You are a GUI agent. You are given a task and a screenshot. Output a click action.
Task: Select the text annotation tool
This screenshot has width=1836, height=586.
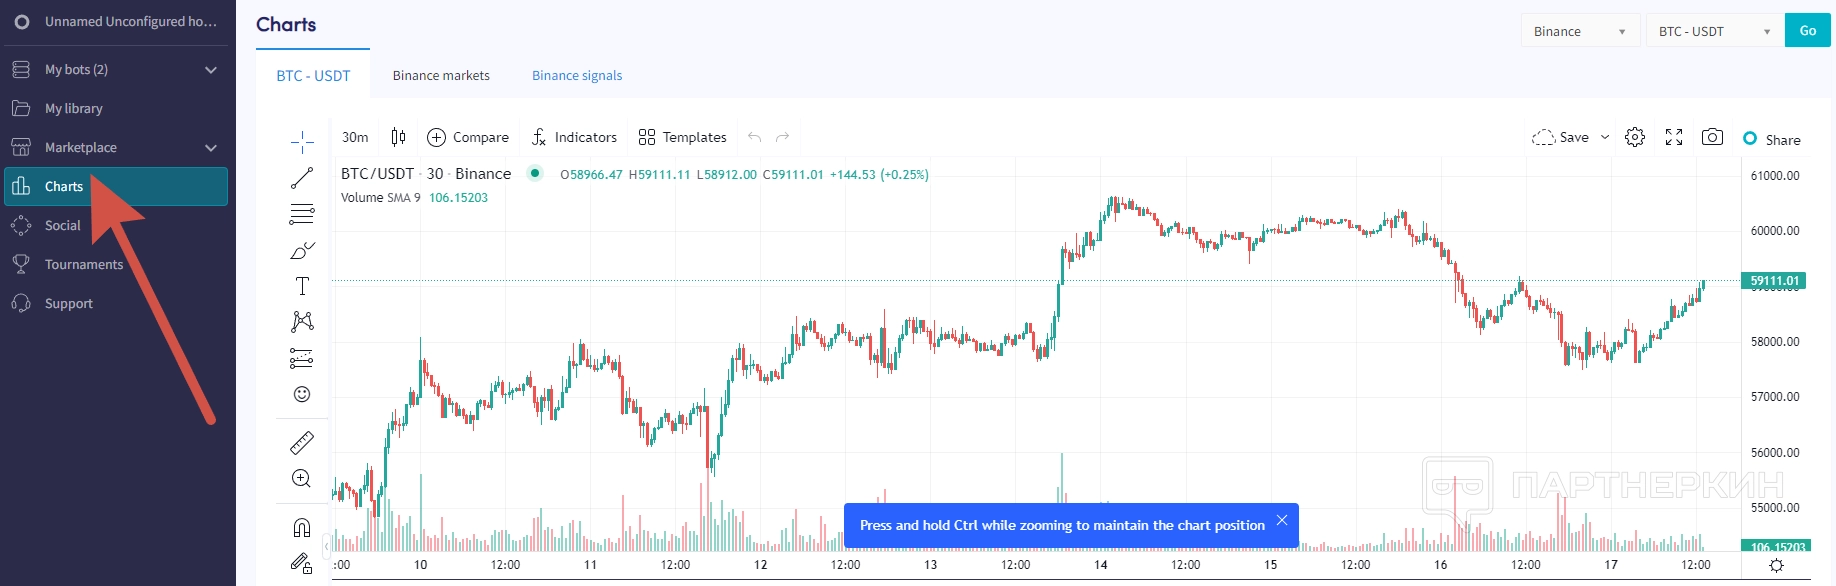302,286
